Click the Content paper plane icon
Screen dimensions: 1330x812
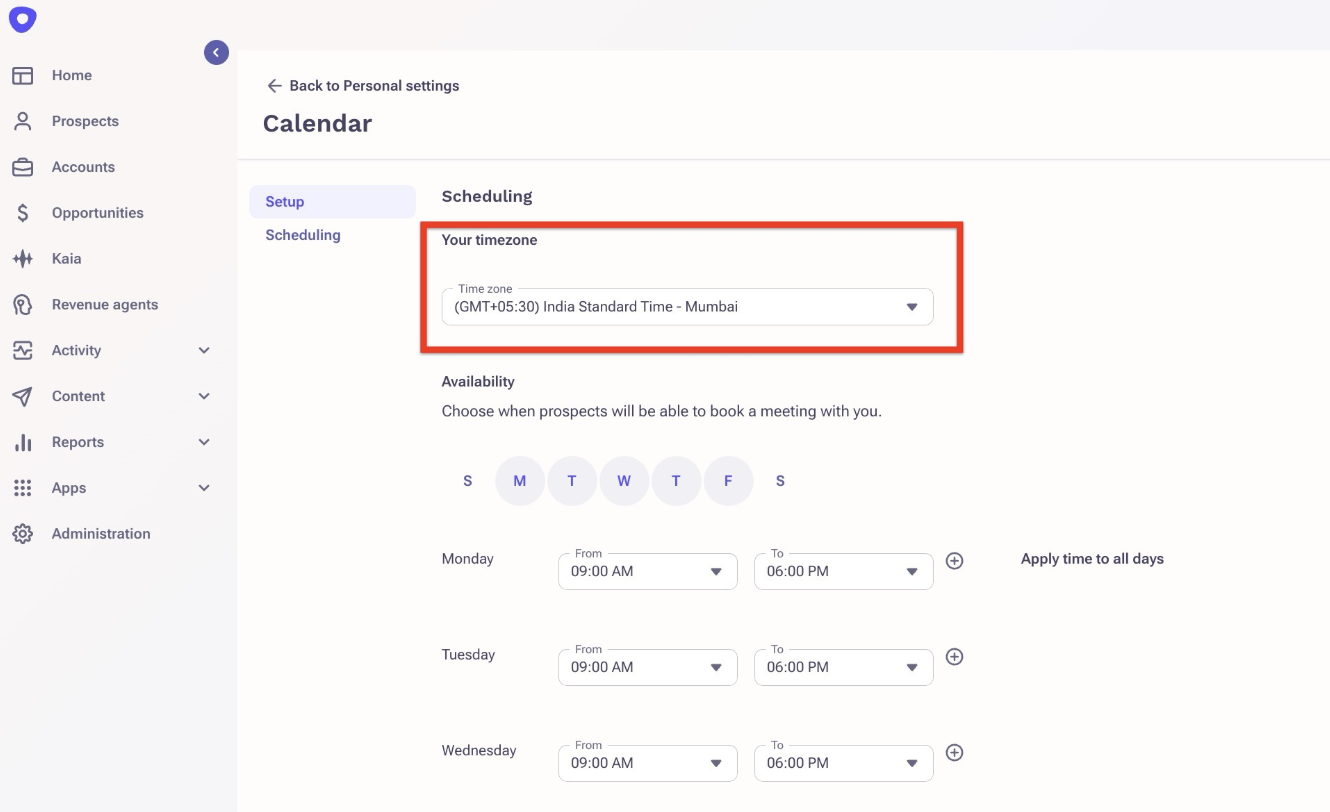22,396
